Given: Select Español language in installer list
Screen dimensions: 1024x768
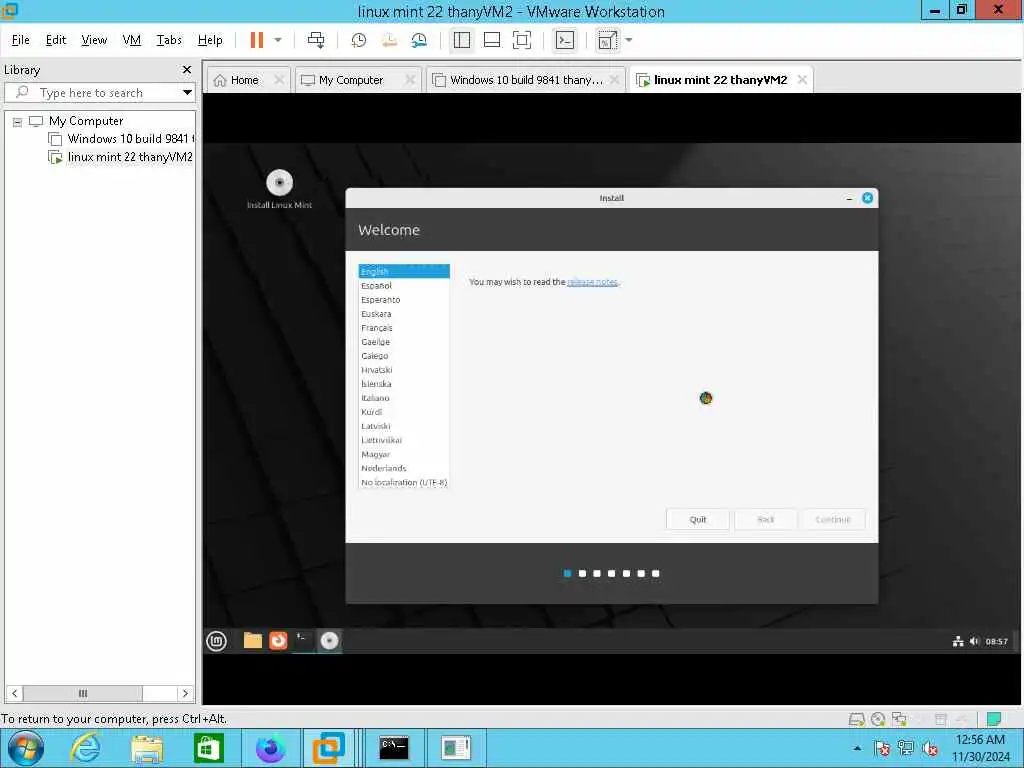Looking at the screenshot, I should click(x=404, y=285).
